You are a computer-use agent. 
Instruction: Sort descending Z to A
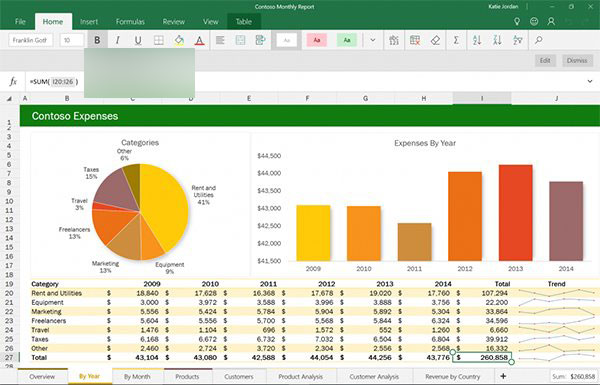[497, 40]
